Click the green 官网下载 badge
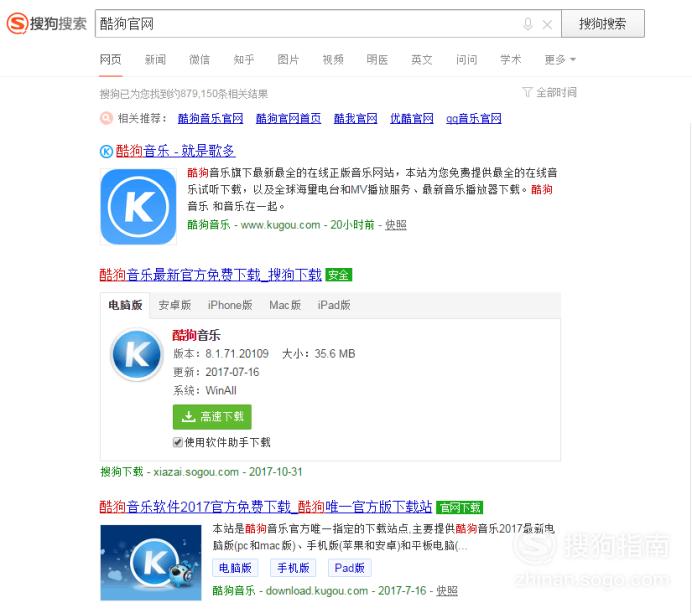 459,507
